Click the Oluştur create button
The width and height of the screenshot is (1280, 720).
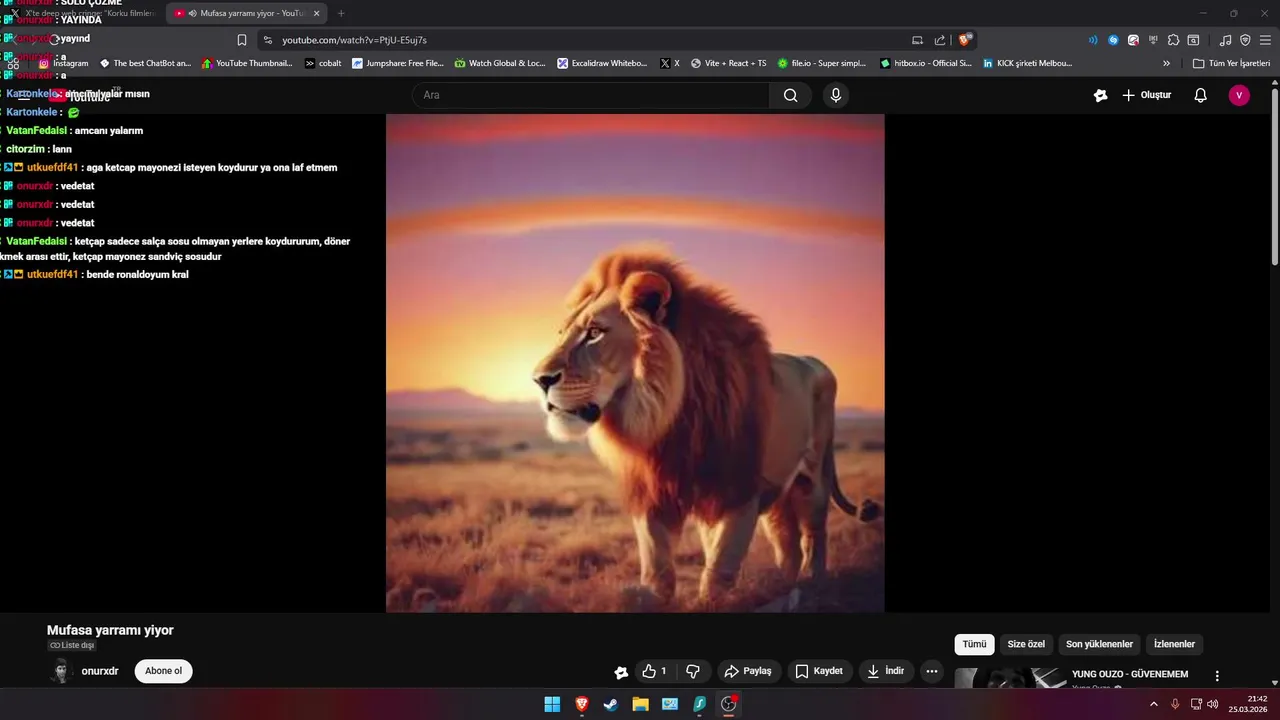point(1146,95)
